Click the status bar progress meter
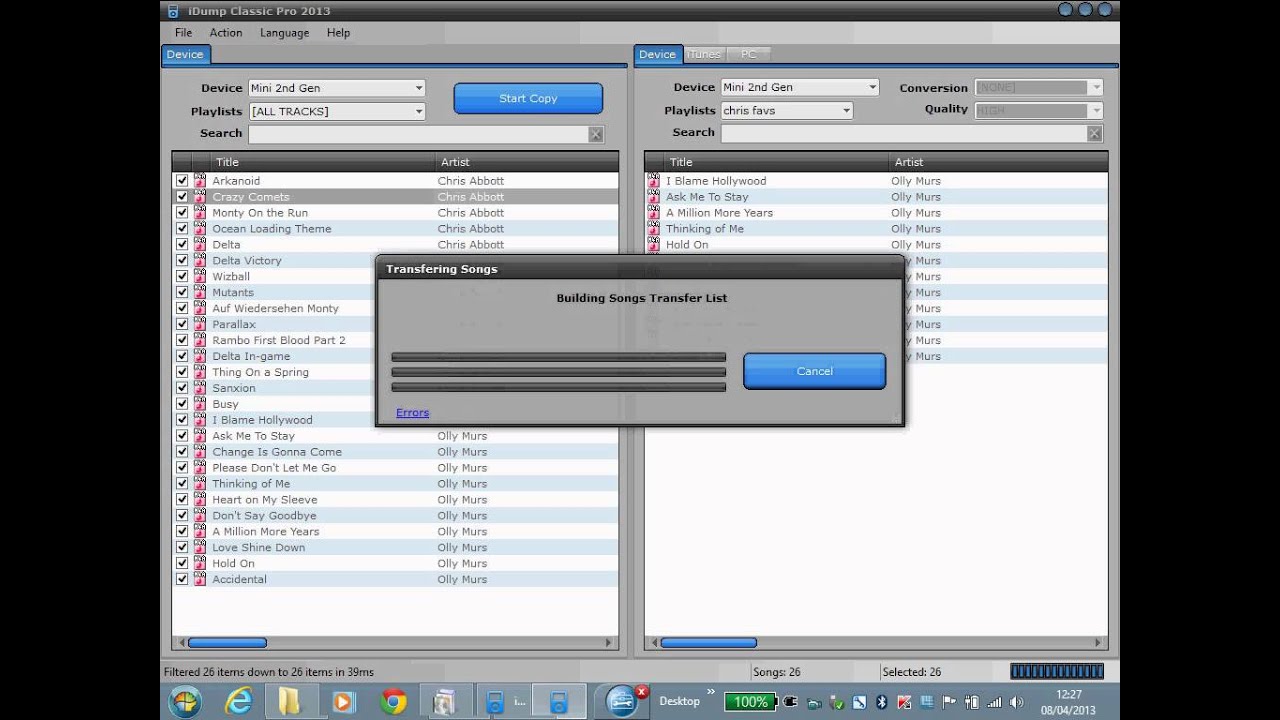The height and width of the screenshot is (720, 1280). coord(1057,672)
